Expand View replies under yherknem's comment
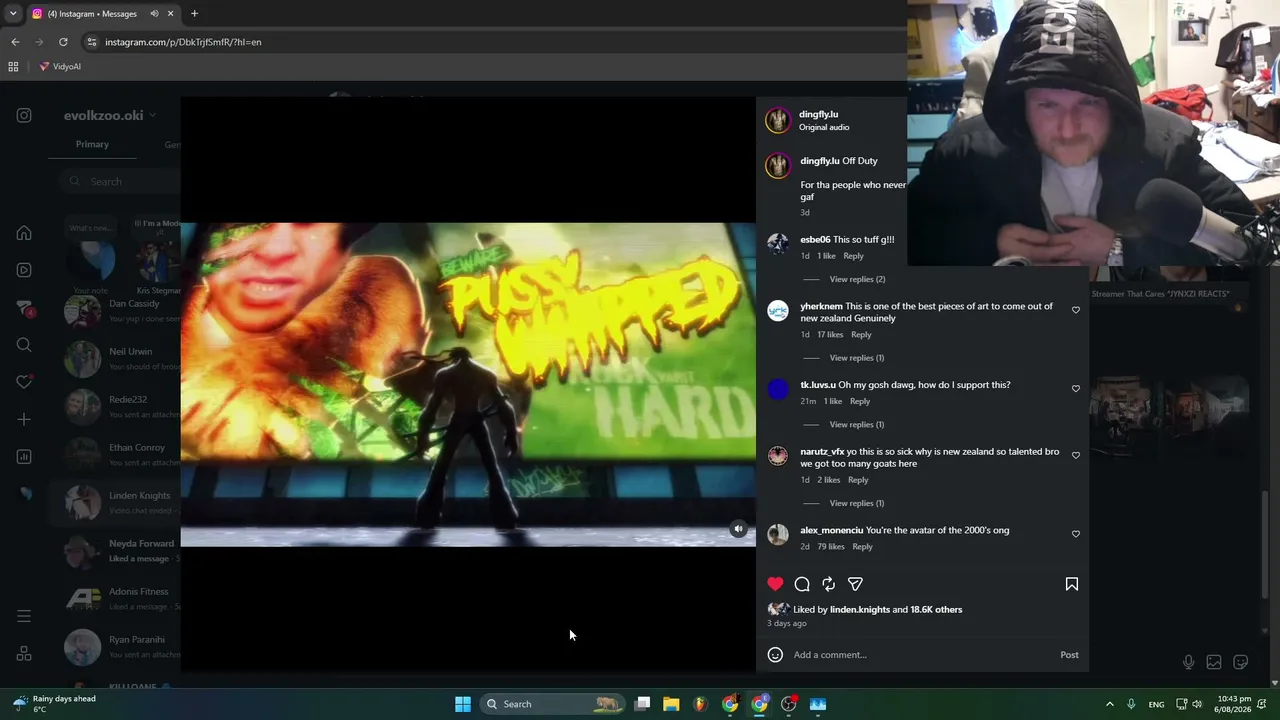1280x720 pixels. coord(857,358)
